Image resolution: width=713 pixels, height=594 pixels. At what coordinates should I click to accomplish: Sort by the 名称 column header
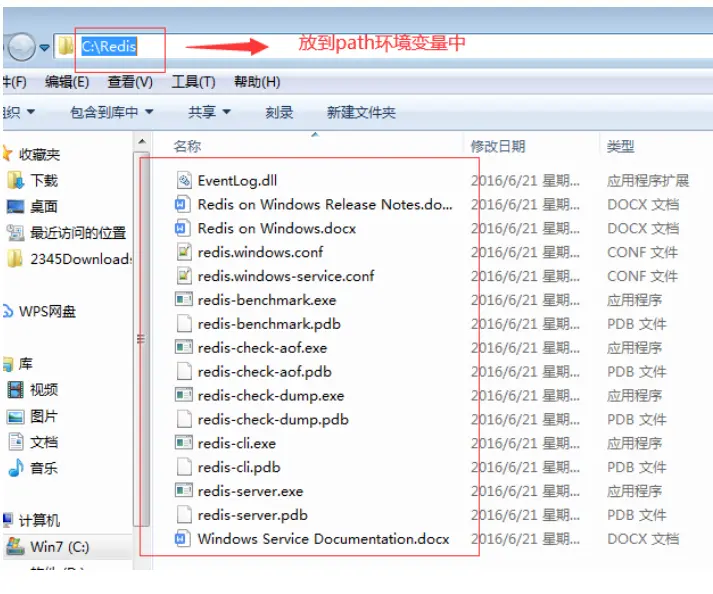(187, 146)
